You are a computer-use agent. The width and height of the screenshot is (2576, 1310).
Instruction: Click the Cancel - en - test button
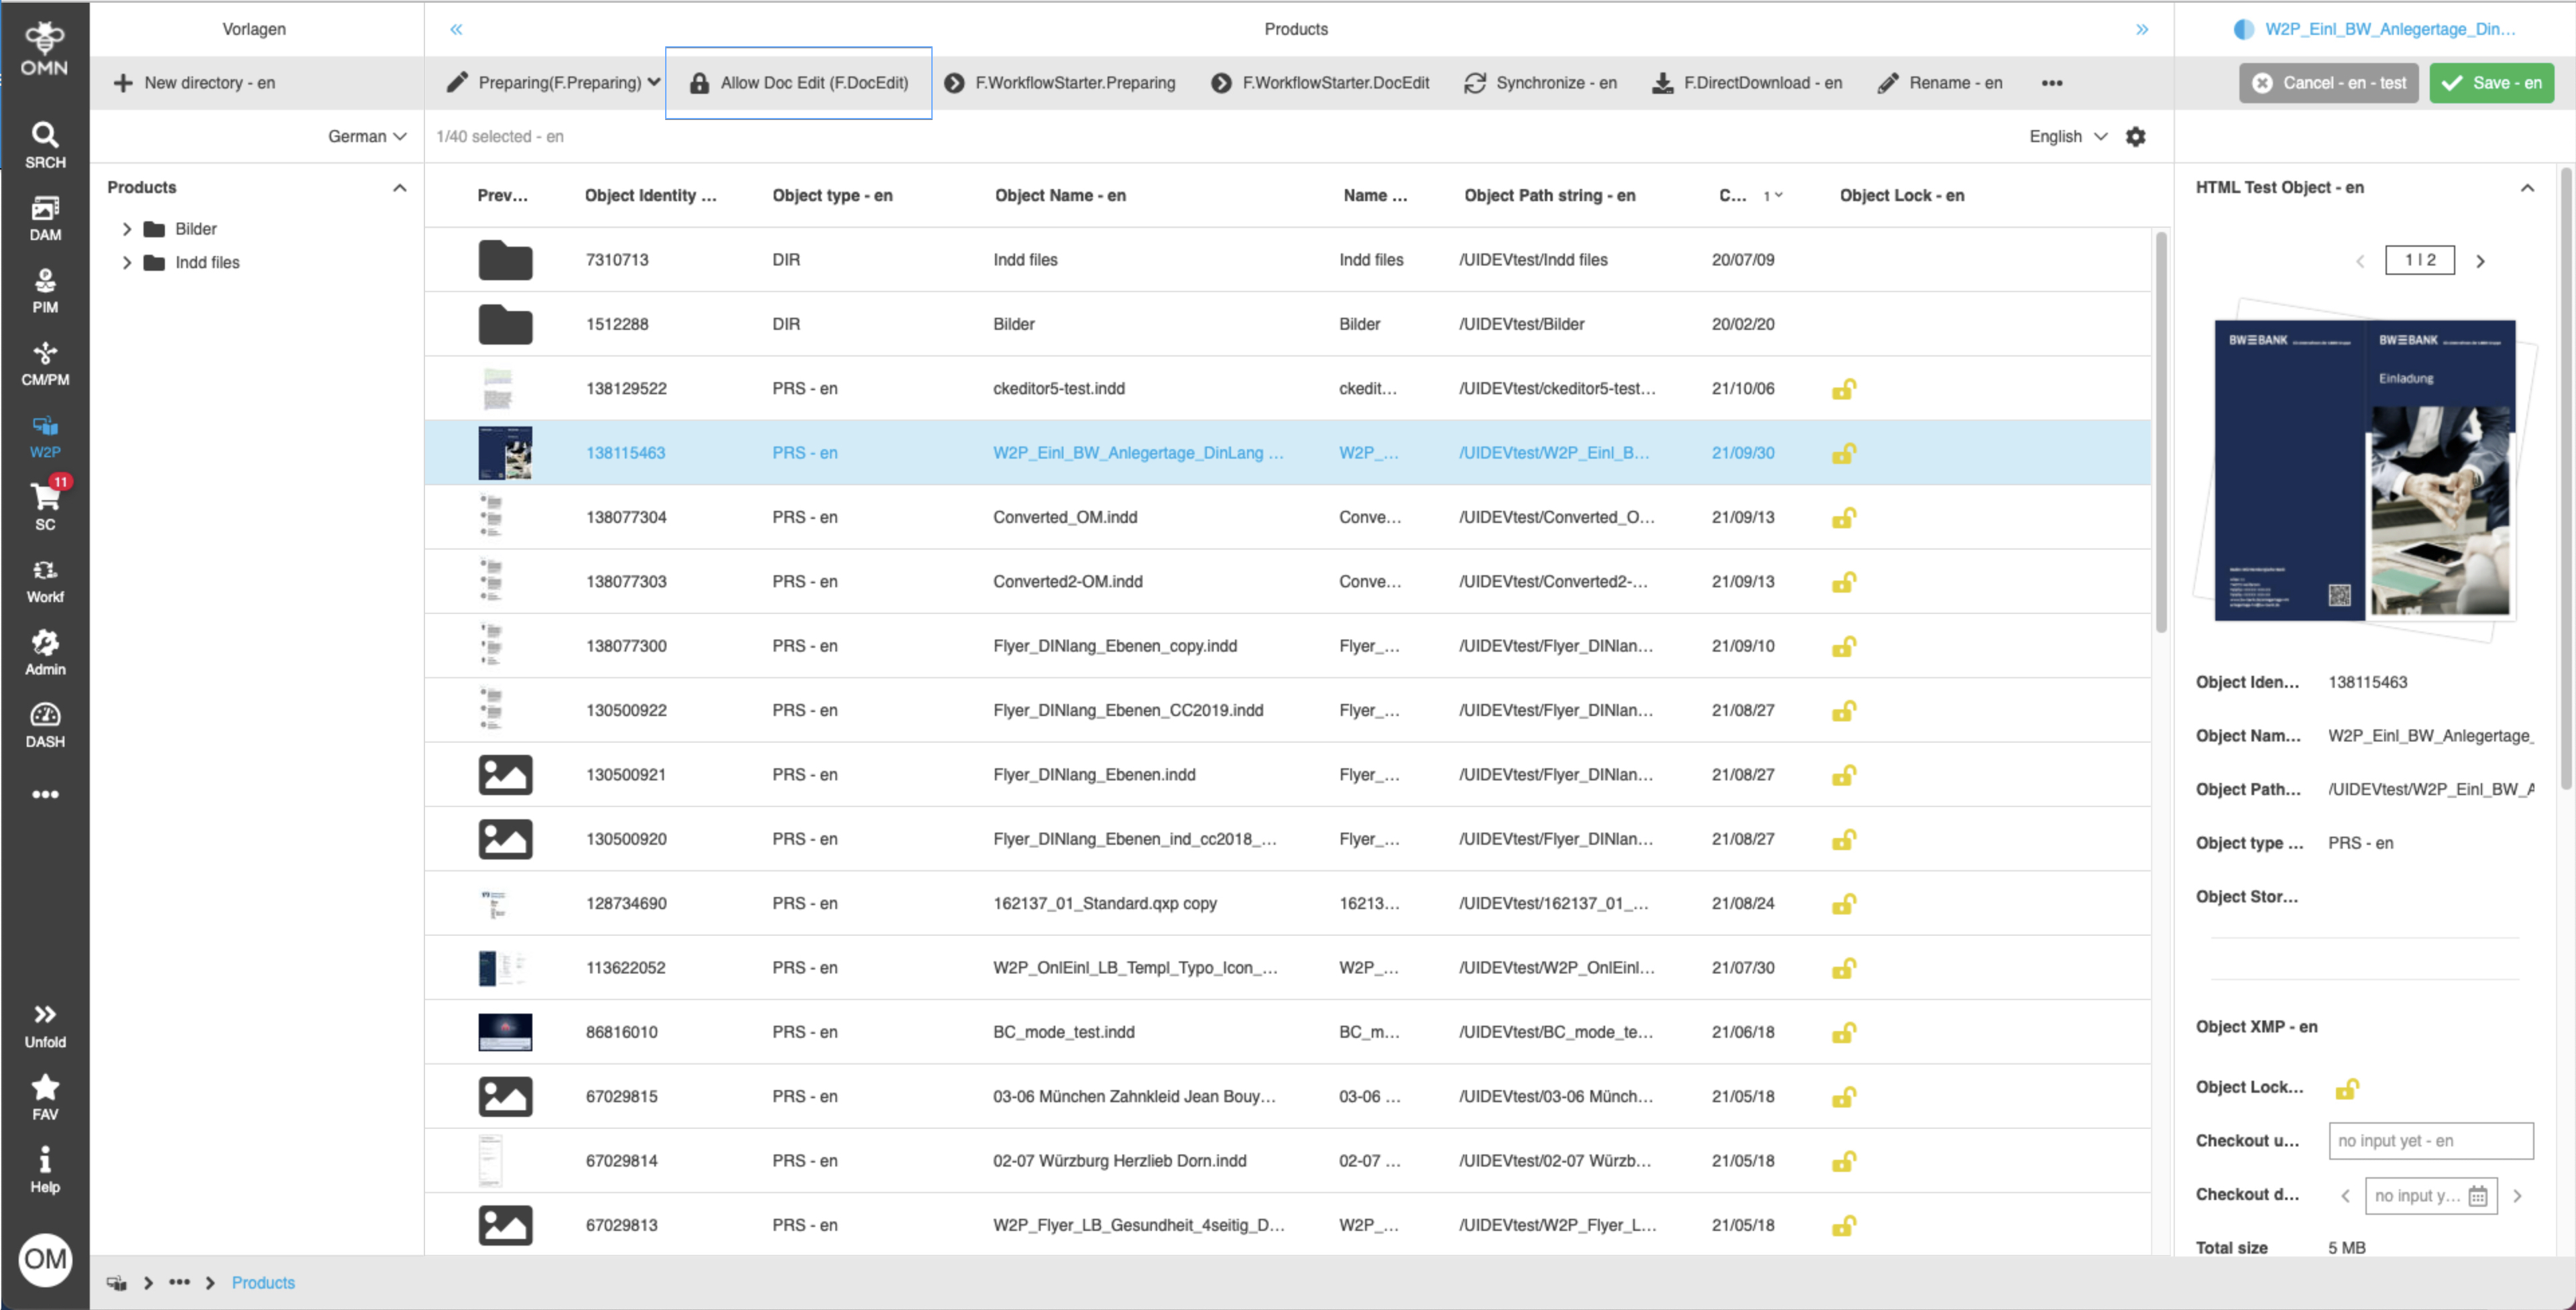click(x=2328, y=83)
